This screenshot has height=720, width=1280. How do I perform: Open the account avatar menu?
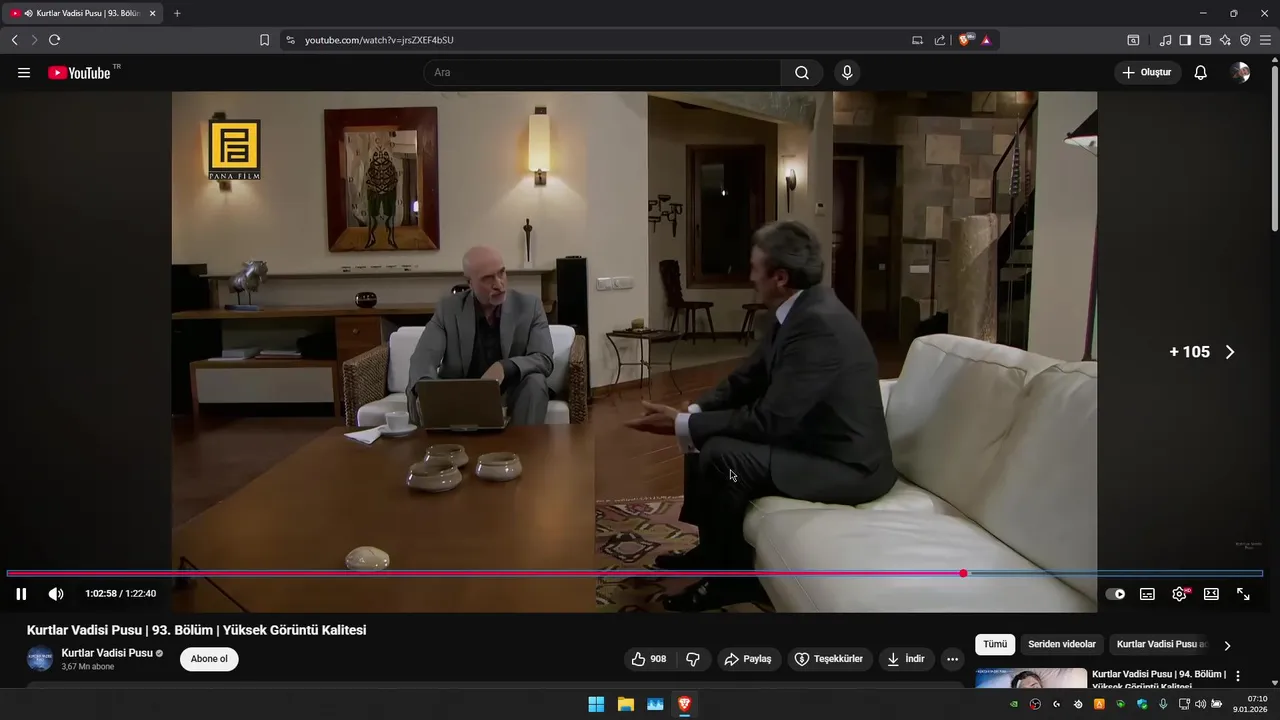coord(1240,73)
